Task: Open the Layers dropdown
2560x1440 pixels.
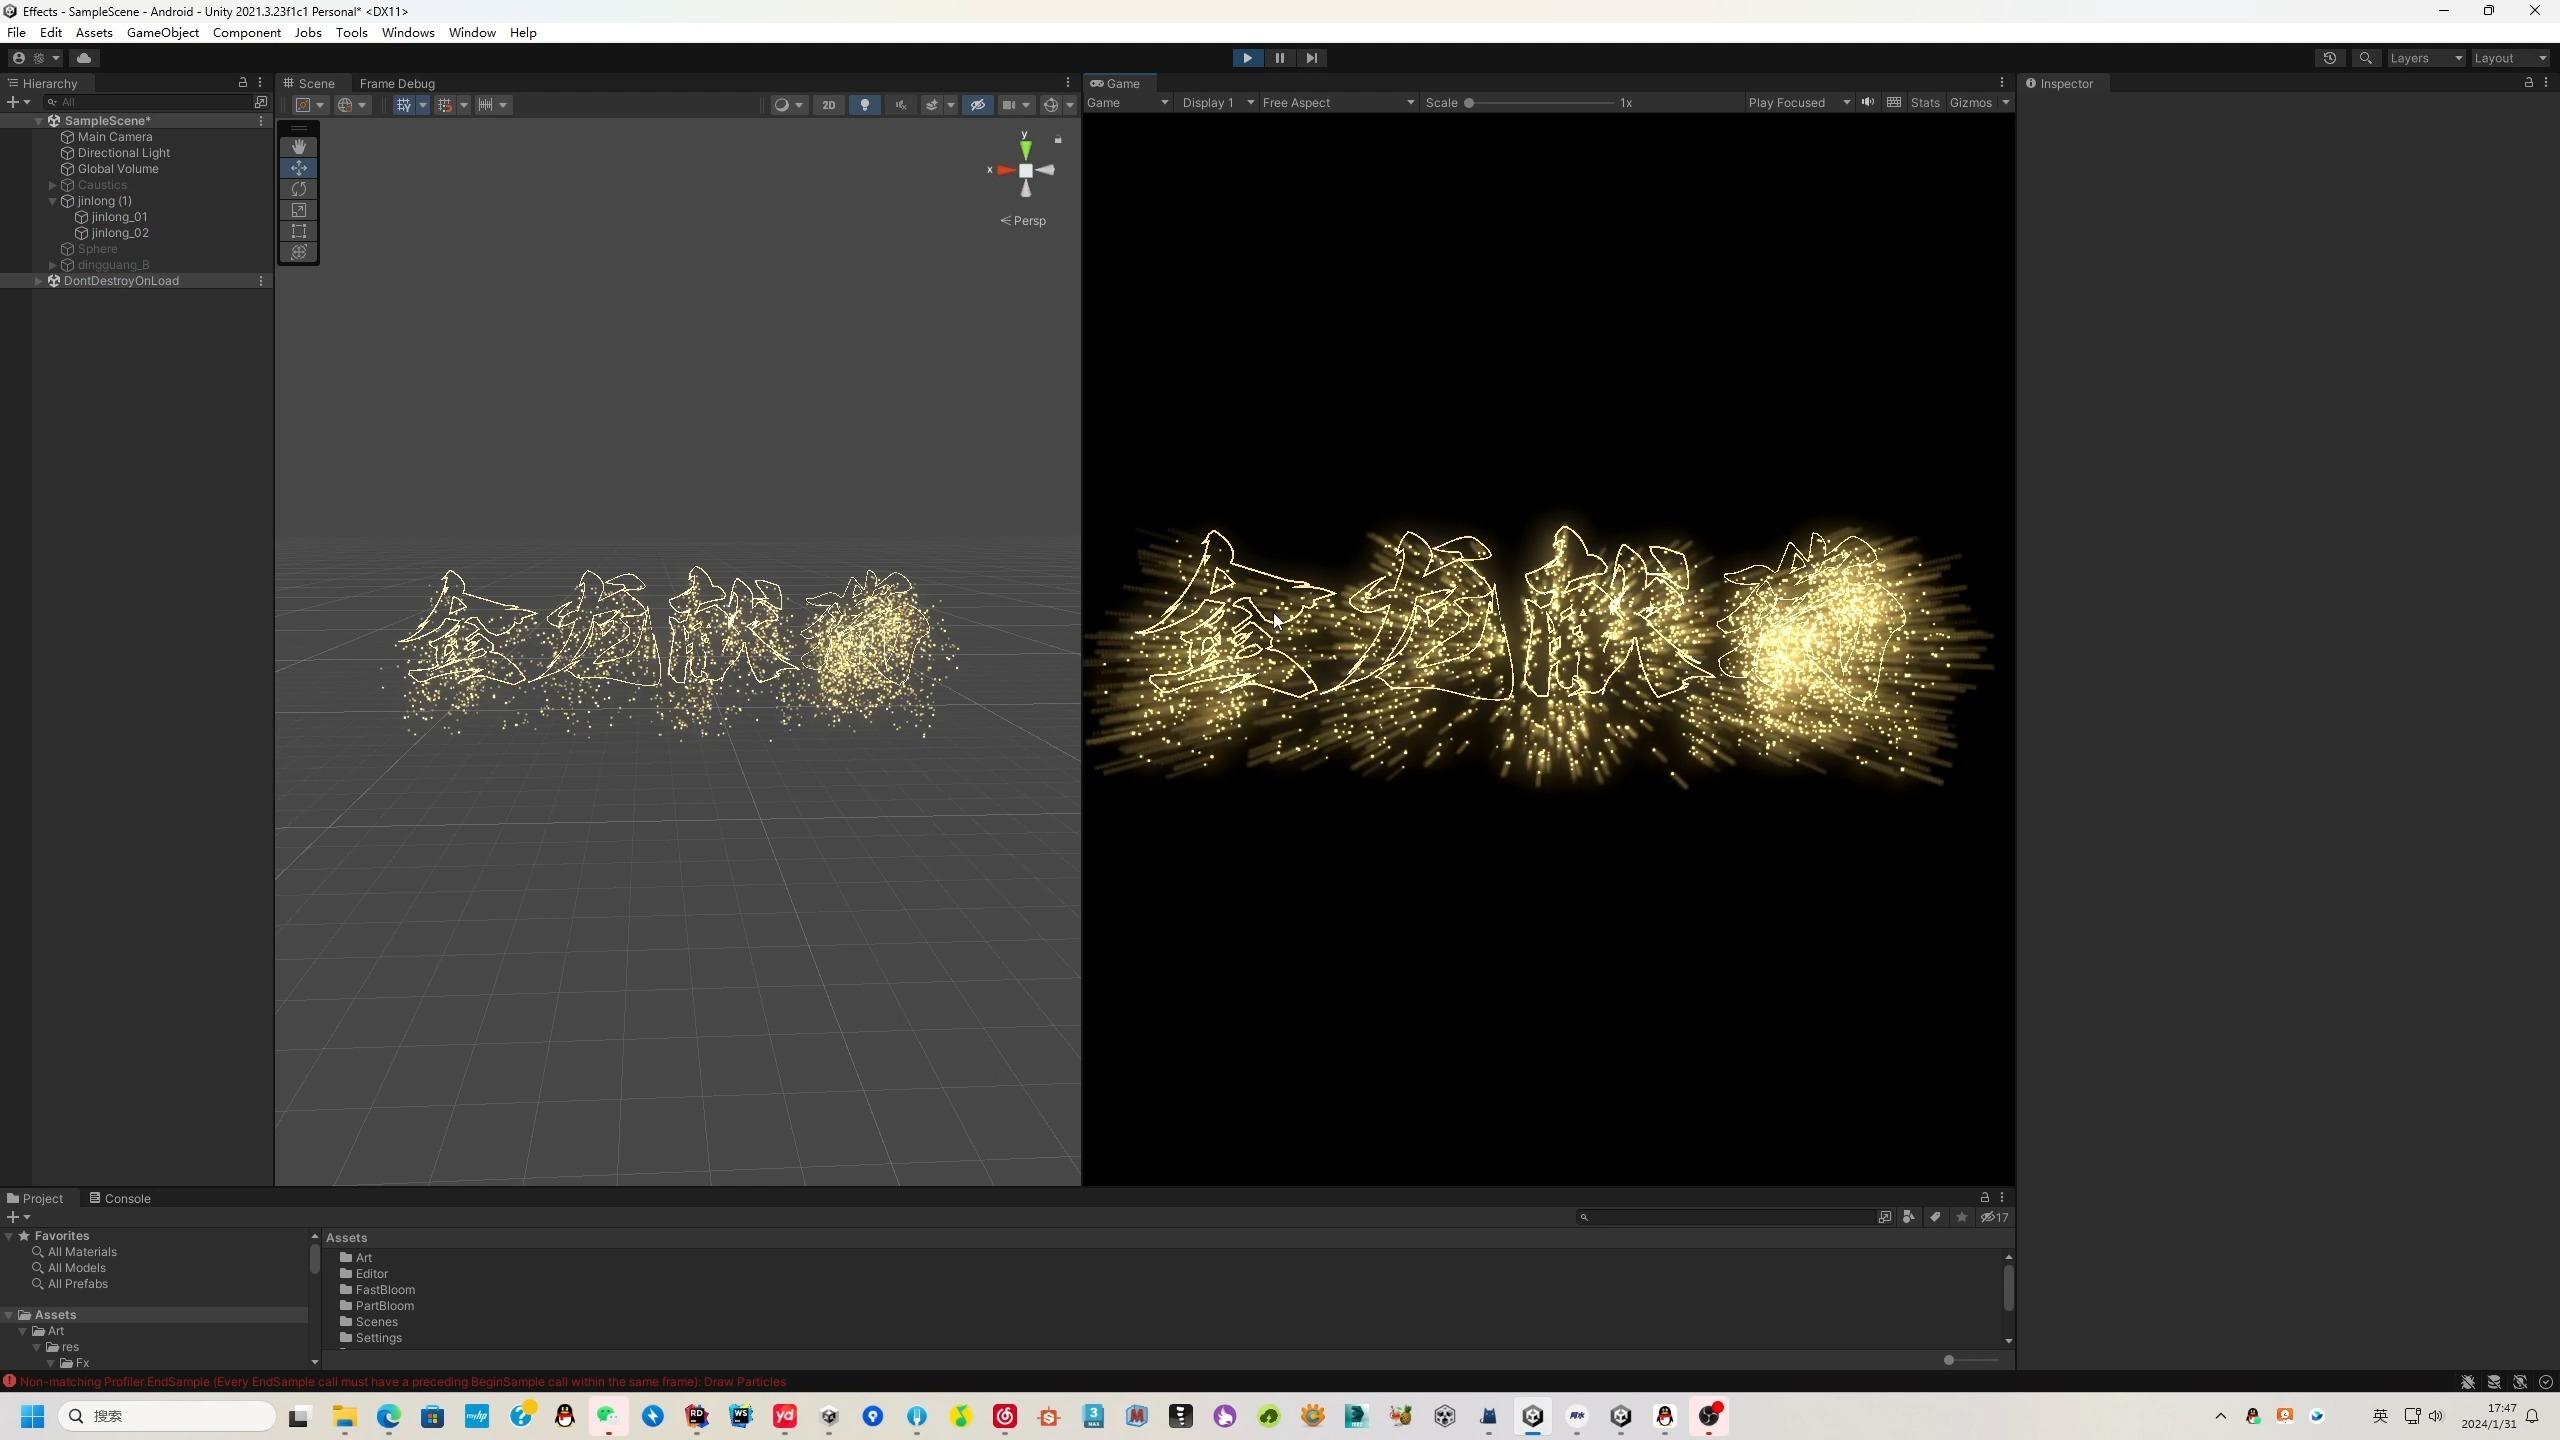Action: click(2426, 58)
